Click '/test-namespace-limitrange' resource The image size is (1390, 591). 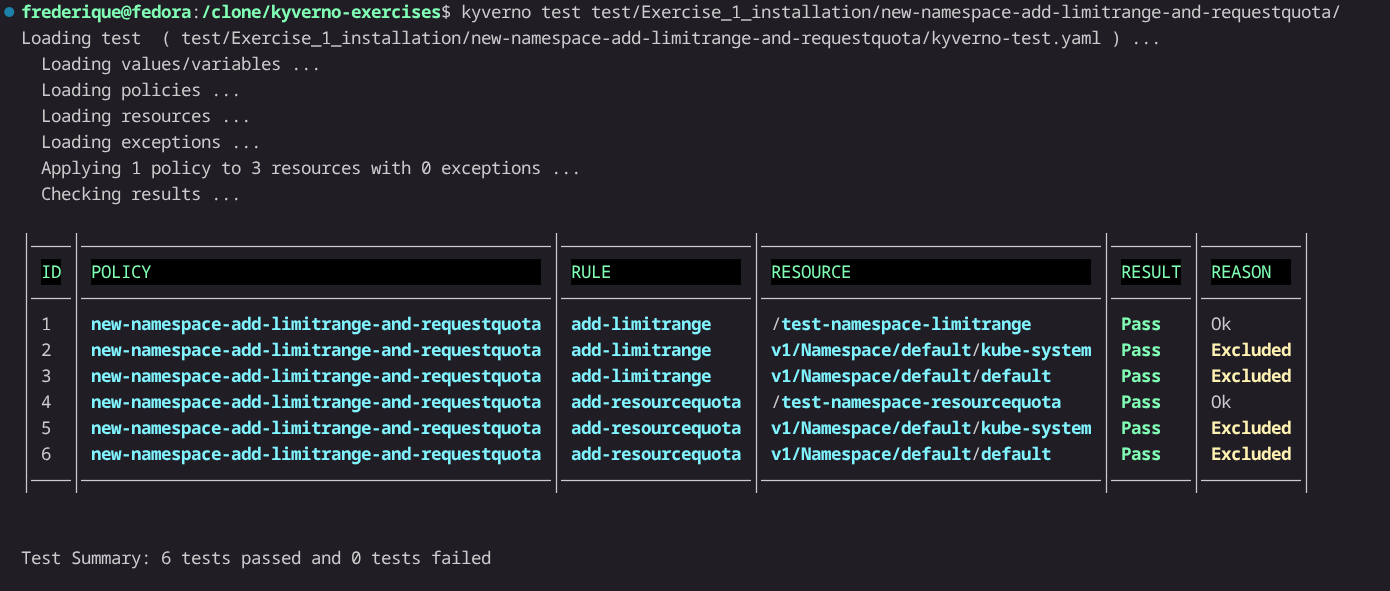coord(901,324)
